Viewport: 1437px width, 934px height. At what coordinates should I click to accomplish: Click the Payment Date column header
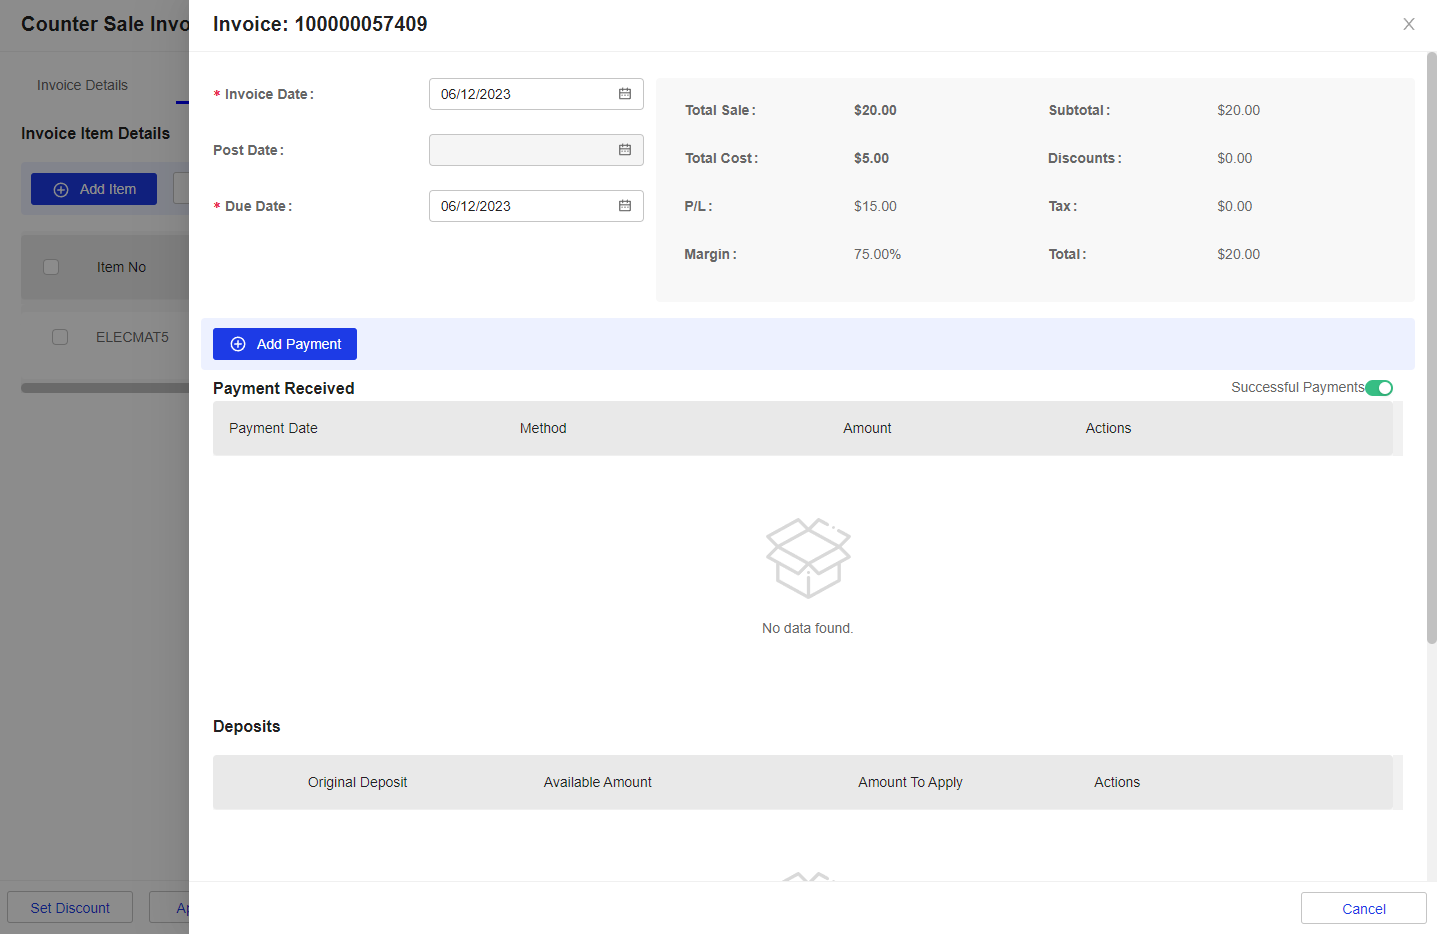tap(273, 428)
